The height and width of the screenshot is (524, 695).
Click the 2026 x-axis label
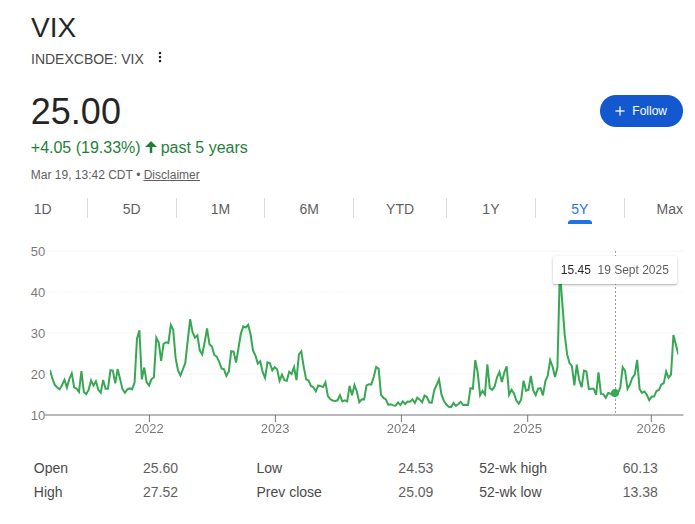(x=651, y=428)
